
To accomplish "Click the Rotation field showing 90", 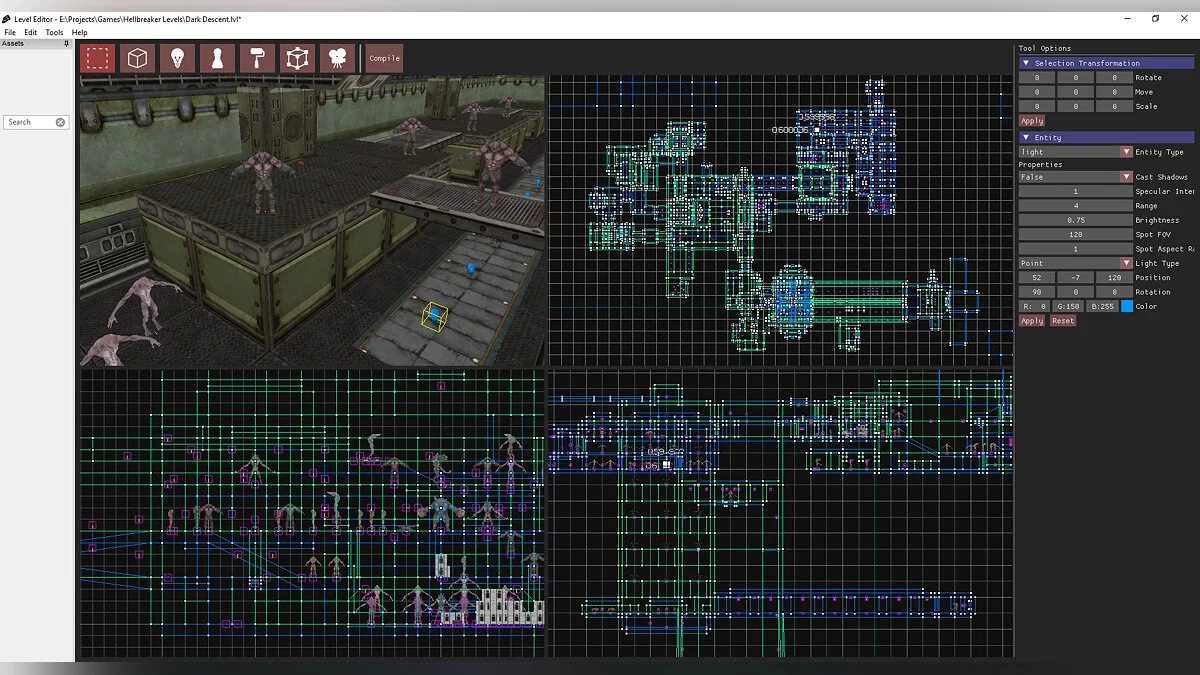I will coord(1037,292).
